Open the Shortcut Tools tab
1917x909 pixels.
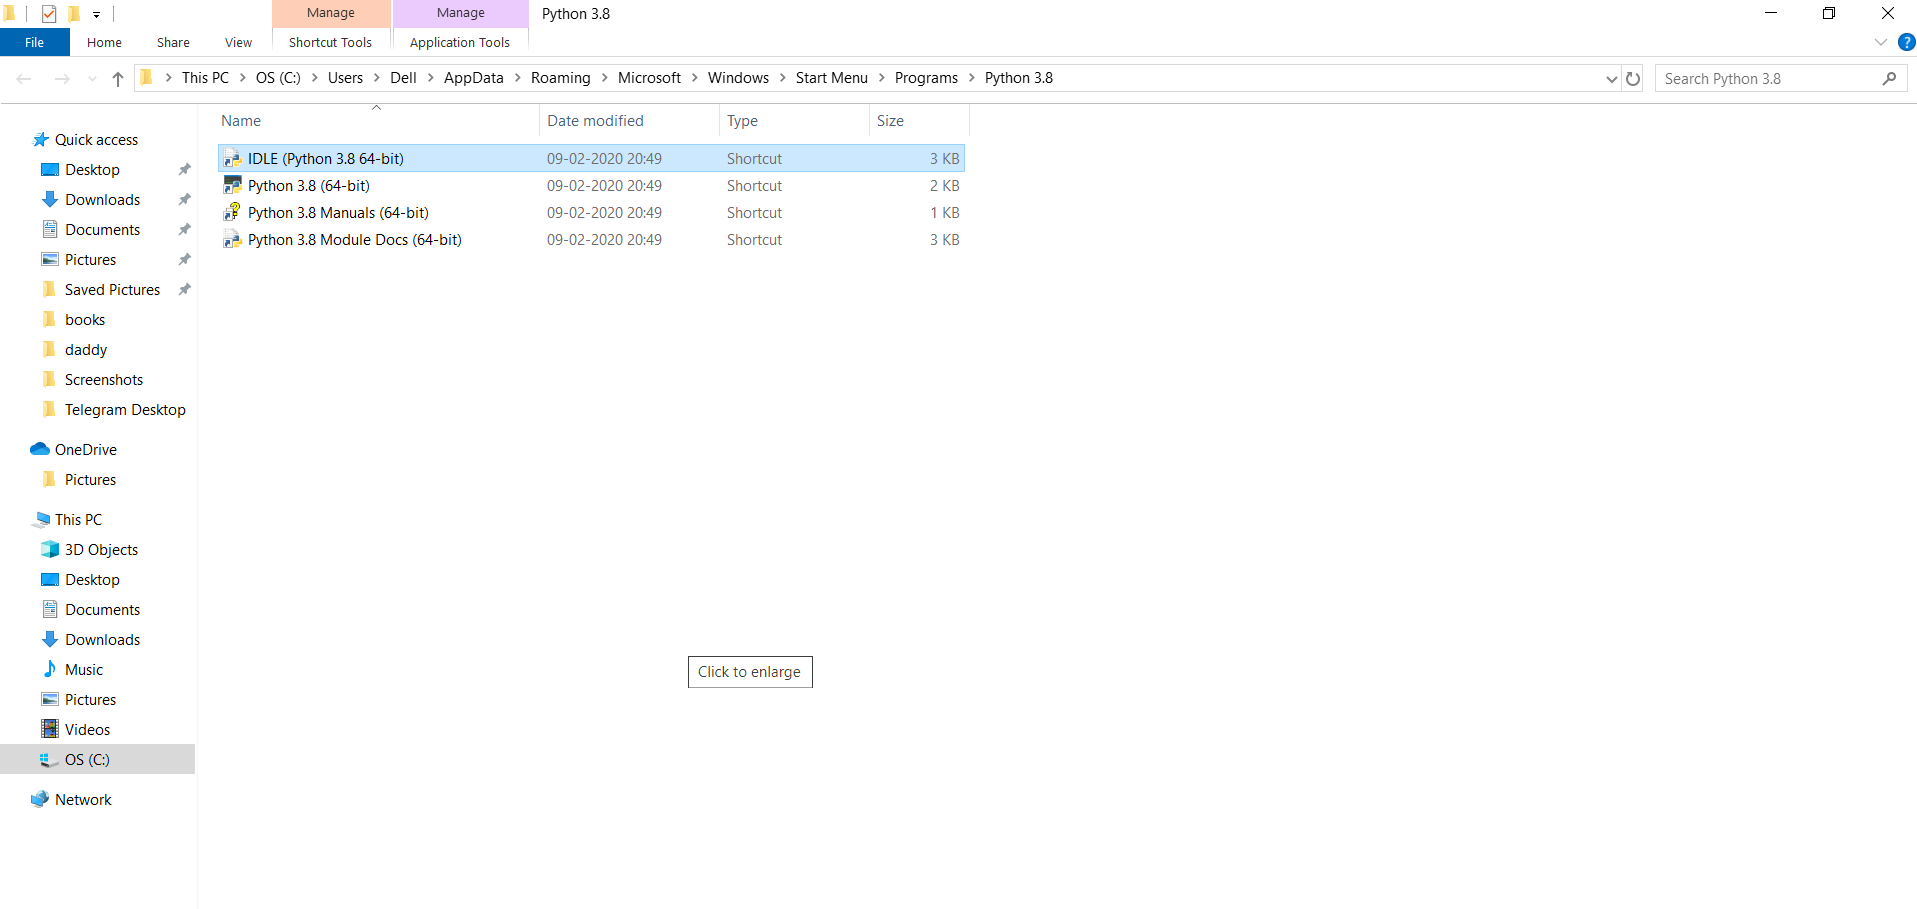pos(330,42)
